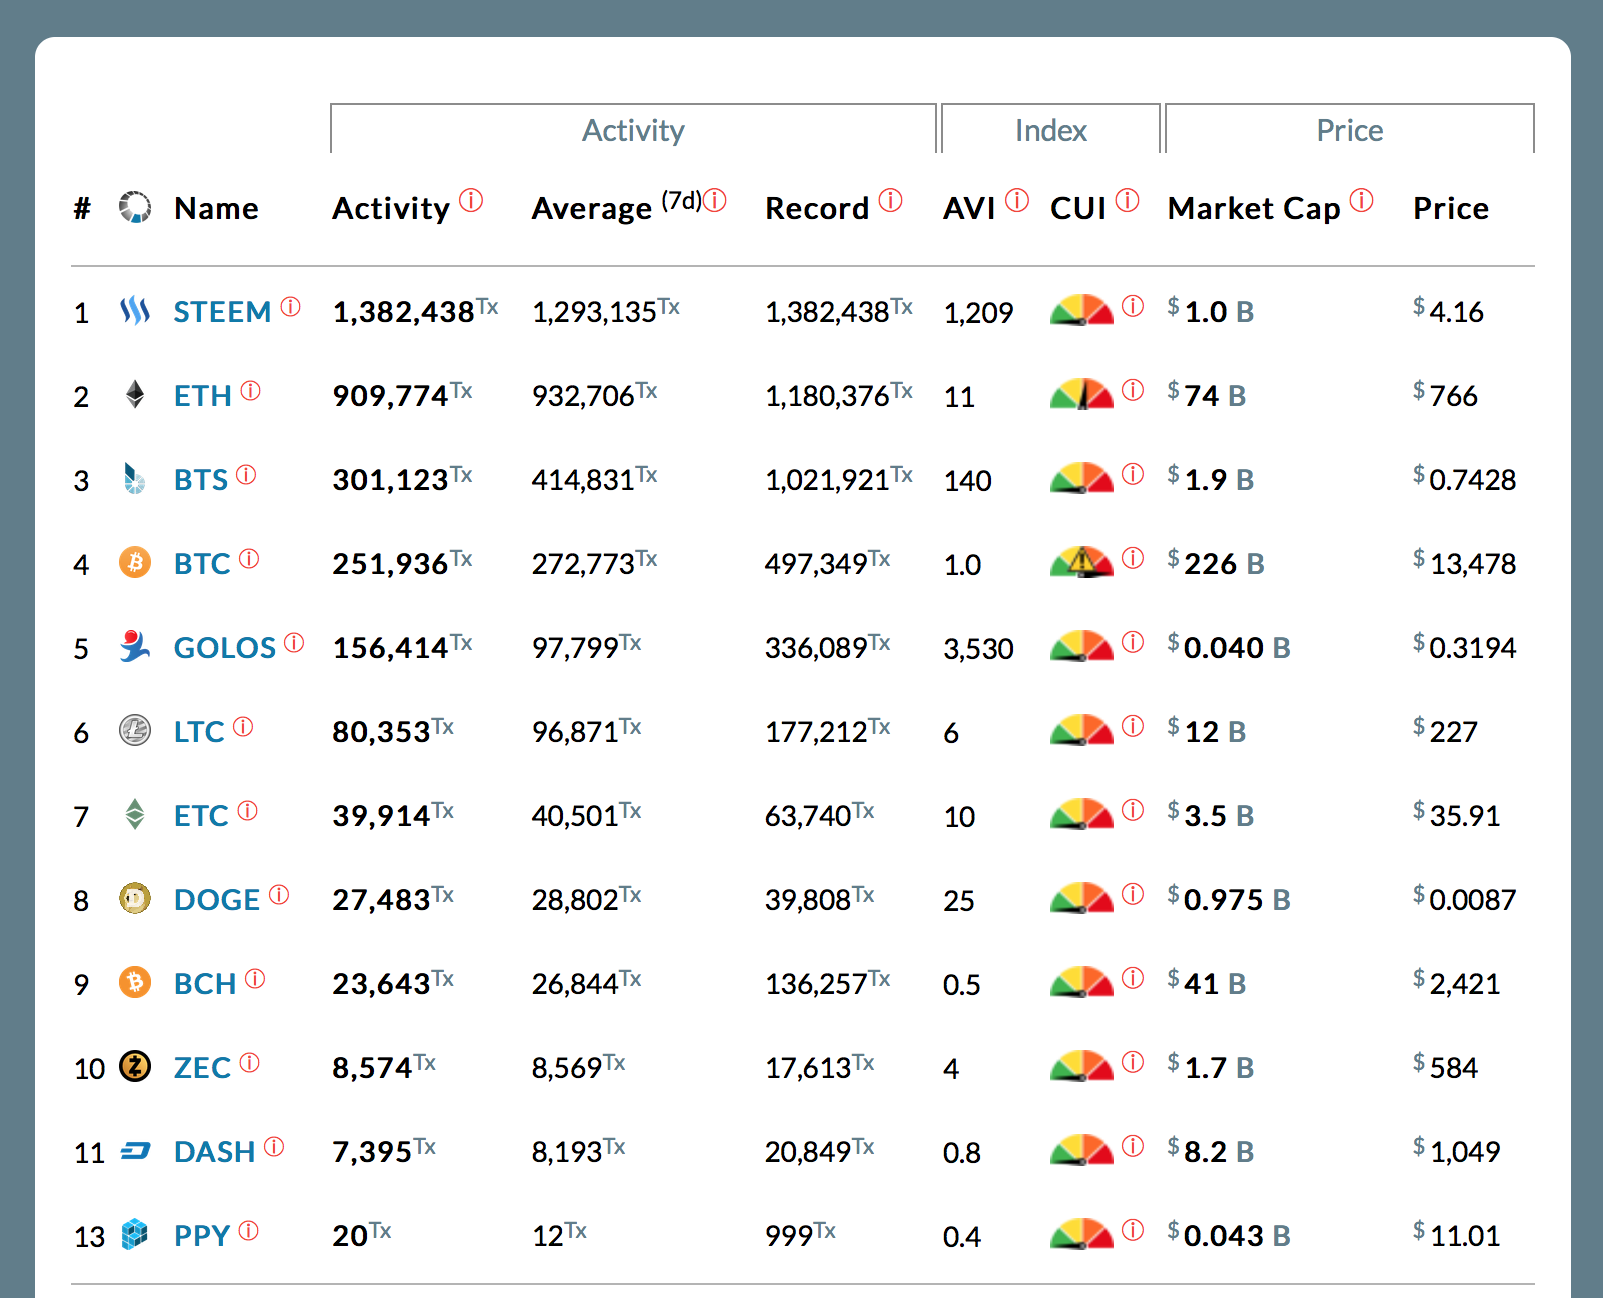
Task: Open the GOLOS coin link
Action: pyautogui.click(x=225, y=648)
